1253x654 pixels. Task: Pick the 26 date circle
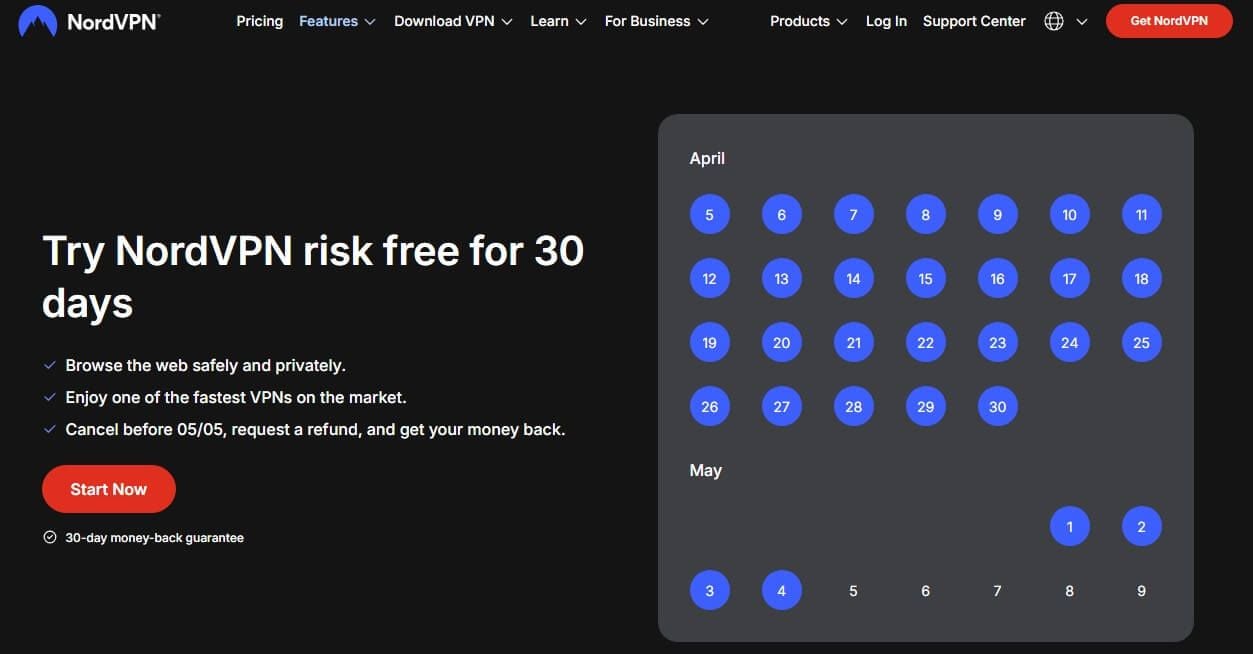point(709,407)
